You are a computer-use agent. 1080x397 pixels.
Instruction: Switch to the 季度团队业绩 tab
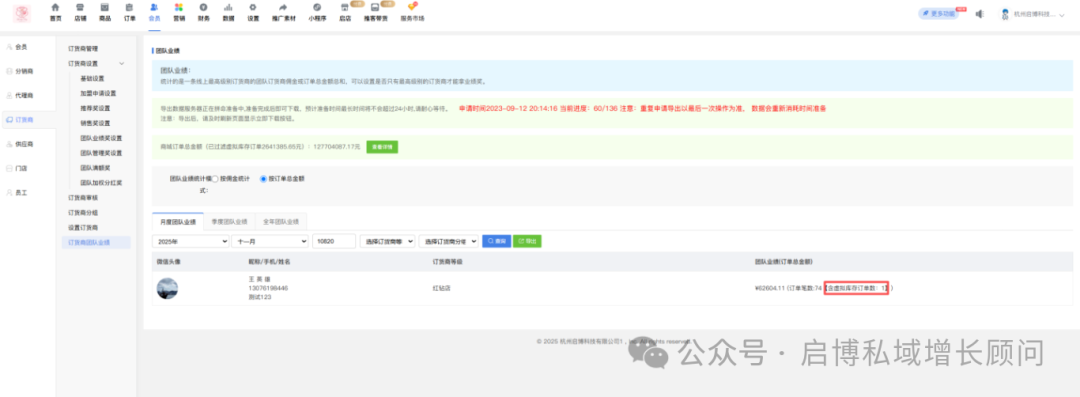[229, 222]
